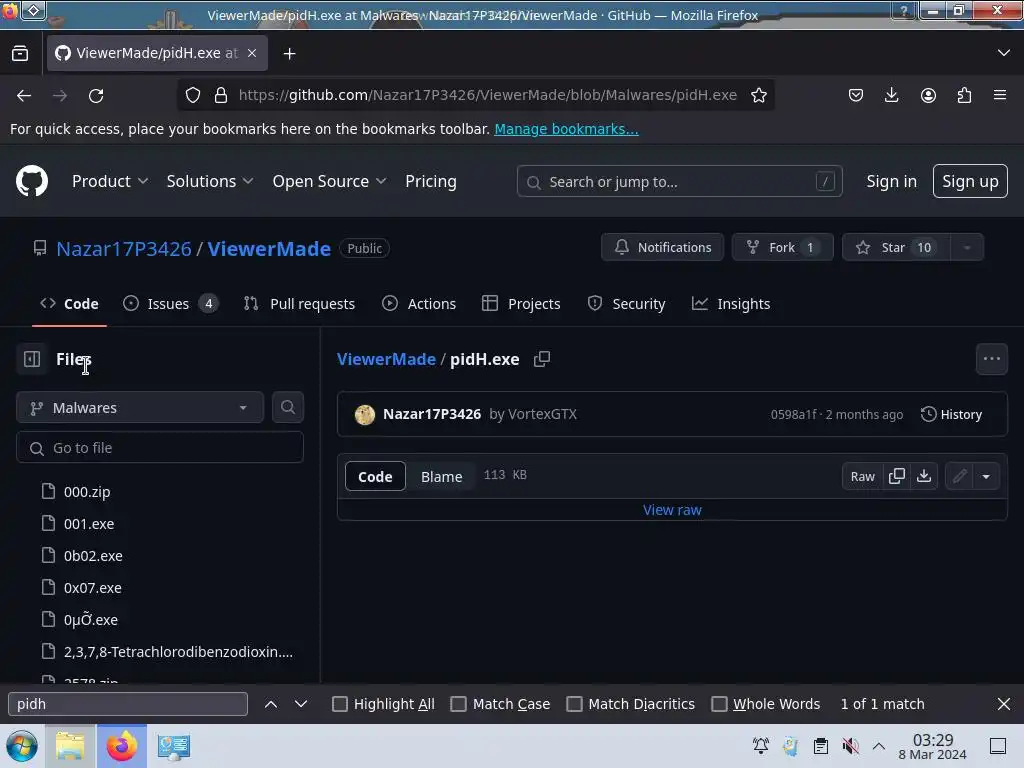Open the file more options ellipsis

click(x=991, y=359)
